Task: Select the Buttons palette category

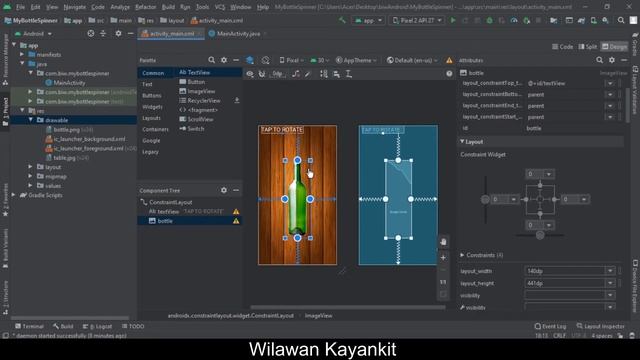Action: coord(152,96)
